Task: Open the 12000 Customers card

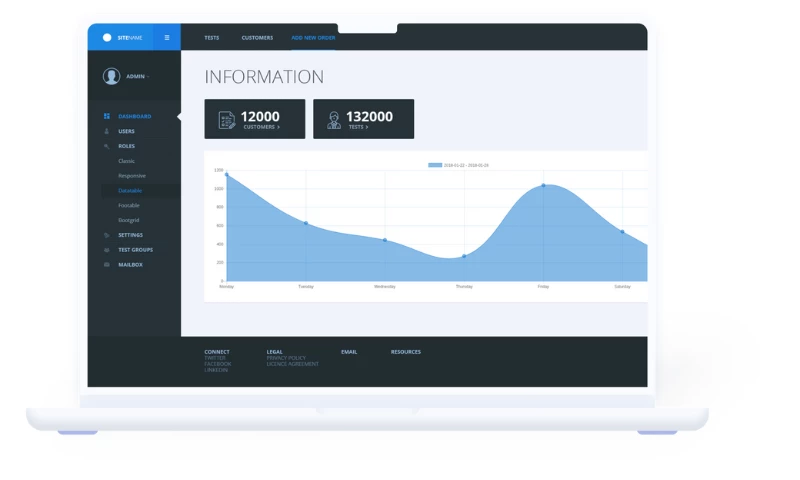Action: (255, 119)
